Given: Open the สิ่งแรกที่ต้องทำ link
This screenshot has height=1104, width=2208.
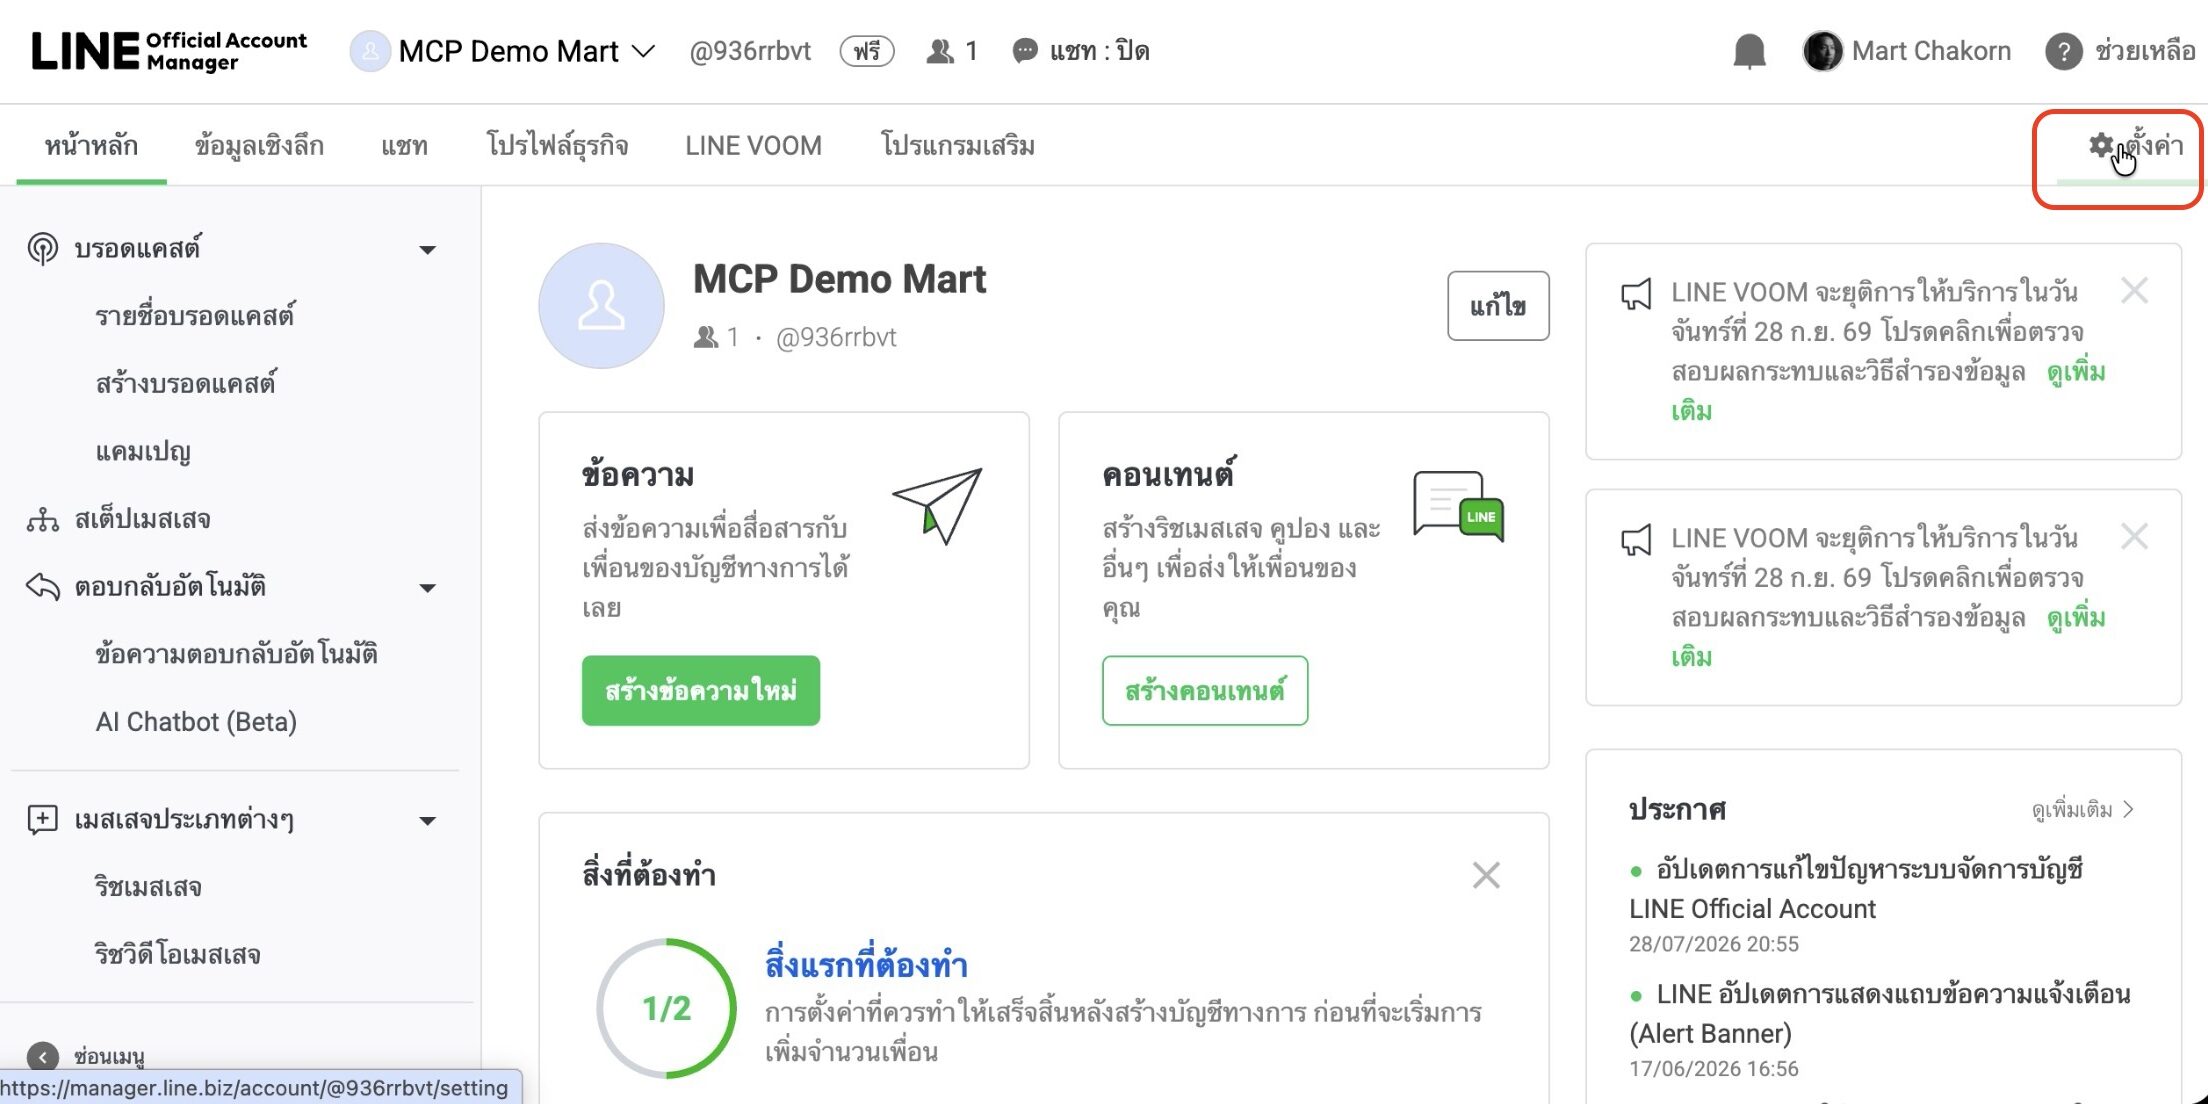Looking at the screenshot, I should (x=866, y=965).
